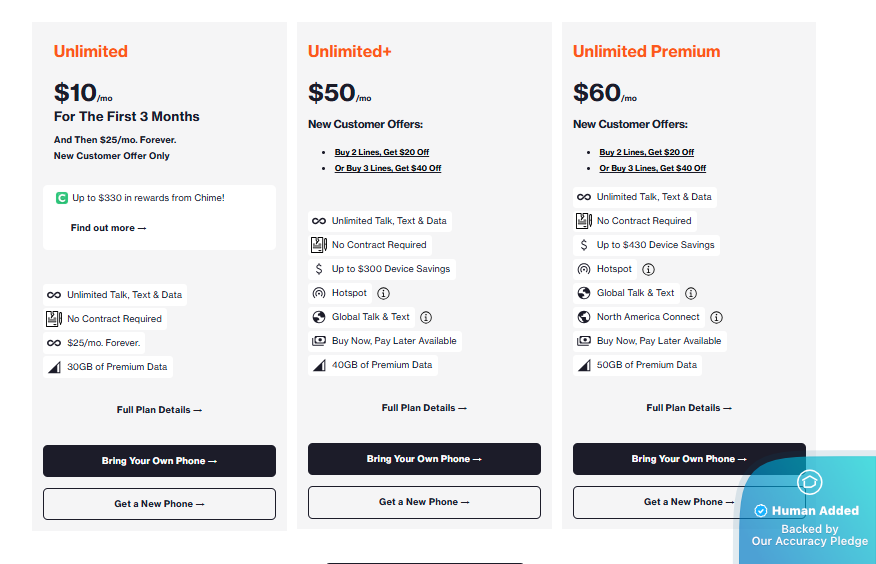The image size is (876, 564).
Task: Click Global Talk & Text info icon in Unlimited+
Action: pos(426,317)
